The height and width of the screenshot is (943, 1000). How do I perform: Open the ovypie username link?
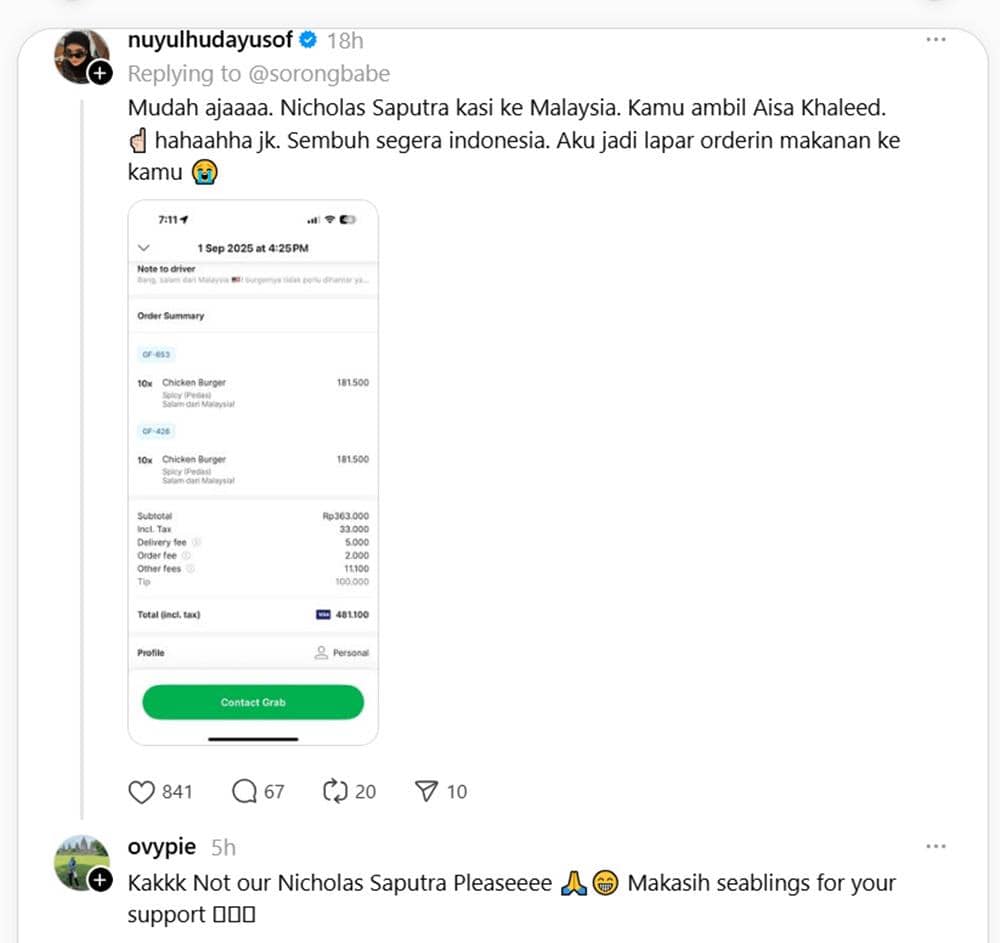pyautogui.click(x=162, y=846)
